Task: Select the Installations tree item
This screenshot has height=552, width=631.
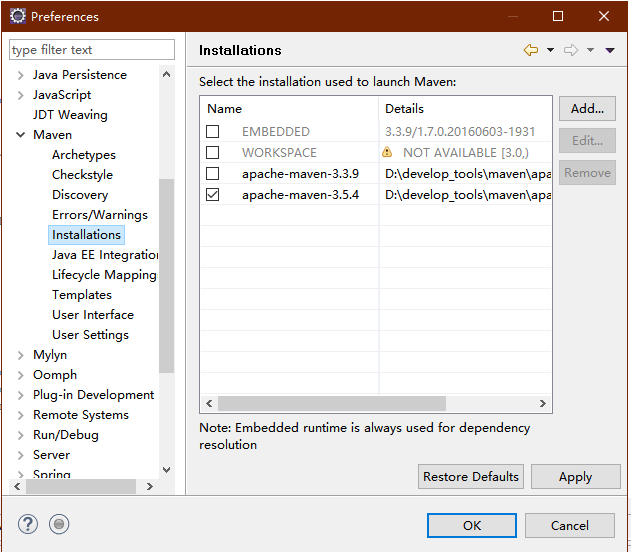Action: 86,235
